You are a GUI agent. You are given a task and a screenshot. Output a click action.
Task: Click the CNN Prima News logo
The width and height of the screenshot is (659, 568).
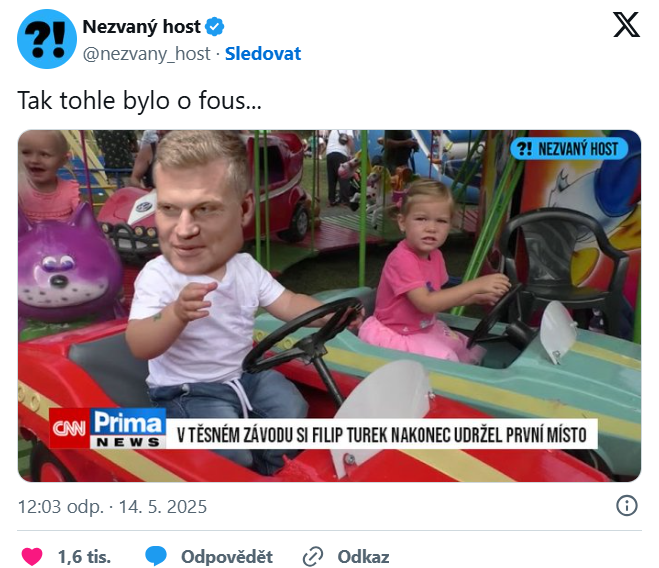108,428
